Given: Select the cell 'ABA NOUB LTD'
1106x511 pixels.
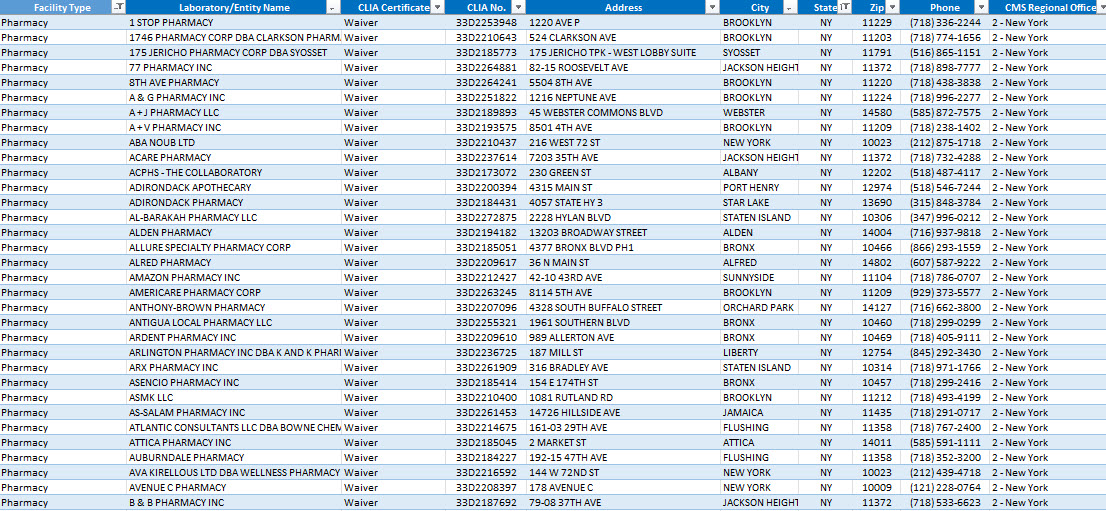Looking at the screenshot, I should coord(234,143).
